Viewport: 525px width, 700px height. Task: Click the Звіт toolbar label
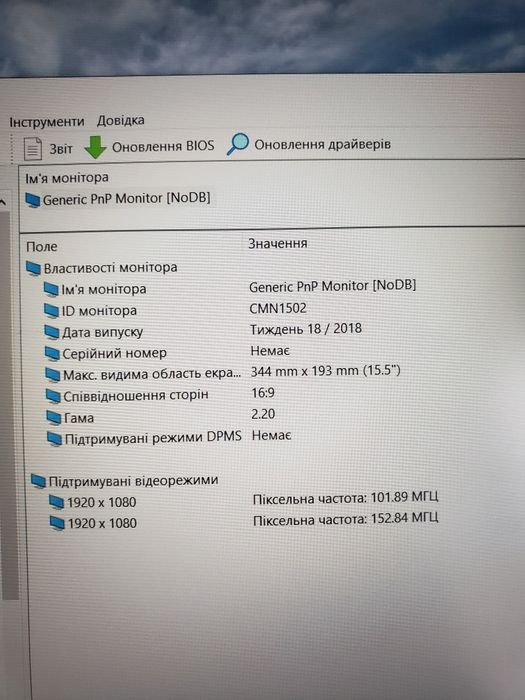[61, 148]
